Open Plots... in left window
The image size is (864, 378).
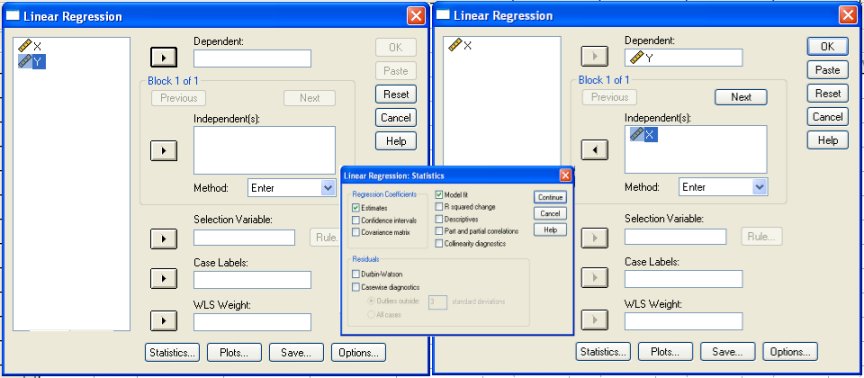[x=234, y=353]
